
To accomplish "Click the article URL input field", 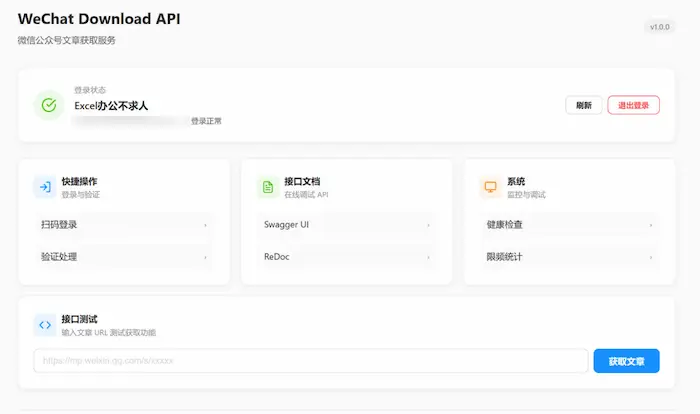I will [310, 361].
